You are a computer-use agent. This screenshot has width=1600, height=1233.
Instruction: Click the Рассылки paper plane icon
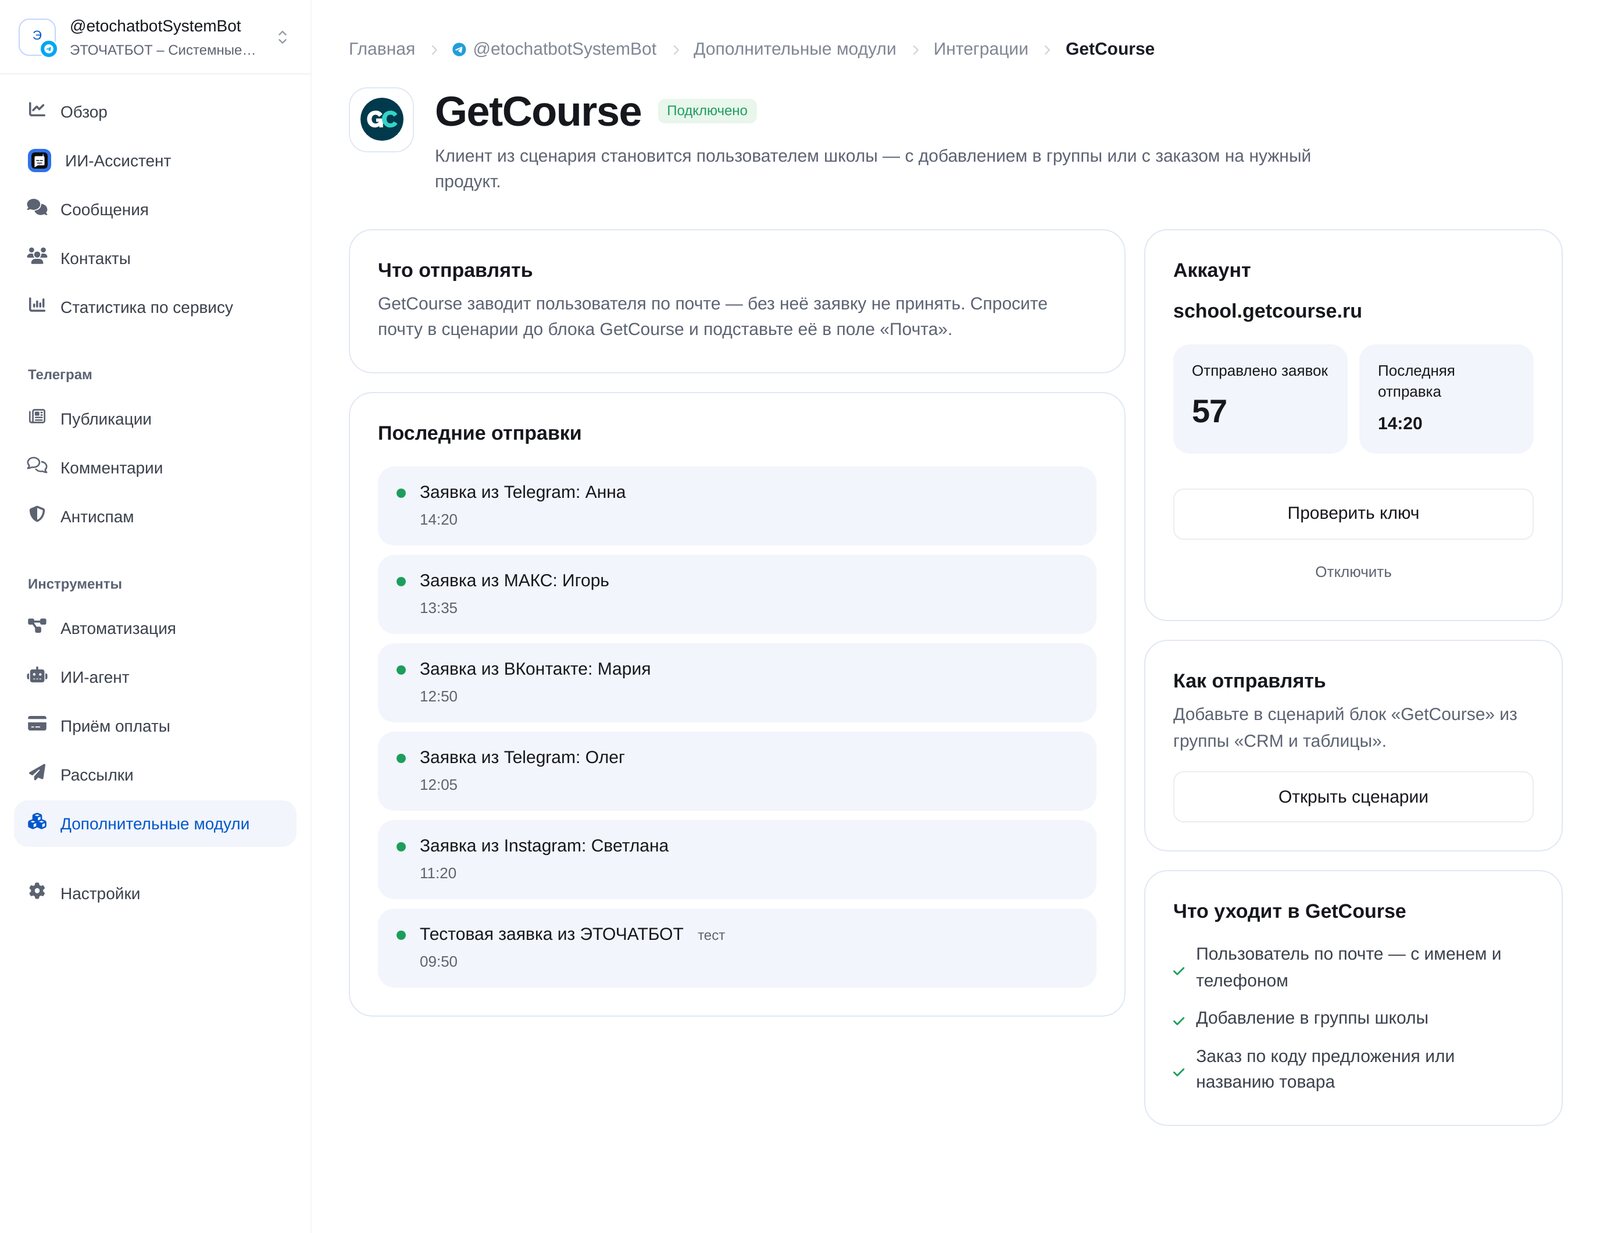37,773
